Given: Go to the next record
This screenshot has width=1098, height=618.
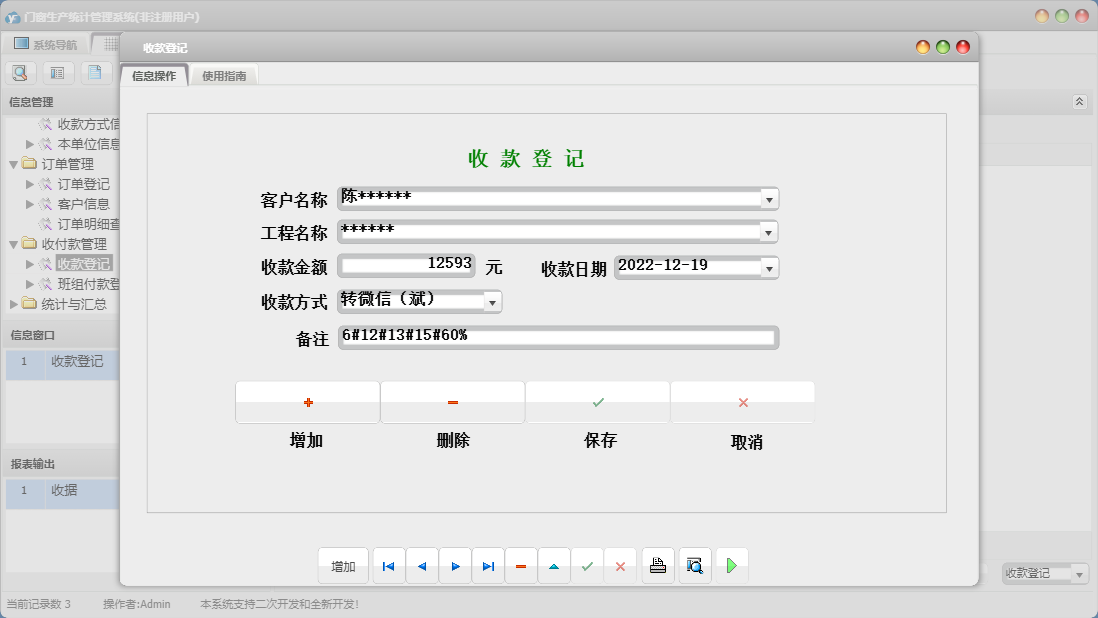Looking at the screenshot, I should (x=455, y=566).
